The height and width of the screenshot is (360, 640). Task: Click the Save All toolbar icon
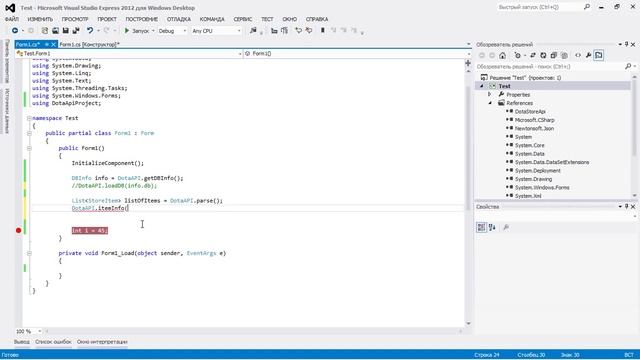76,31
